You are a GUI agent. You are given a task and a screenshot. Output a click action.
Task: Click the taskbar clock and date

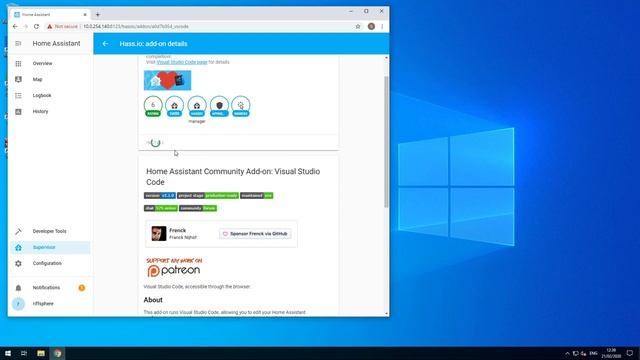tap(611, 353)
